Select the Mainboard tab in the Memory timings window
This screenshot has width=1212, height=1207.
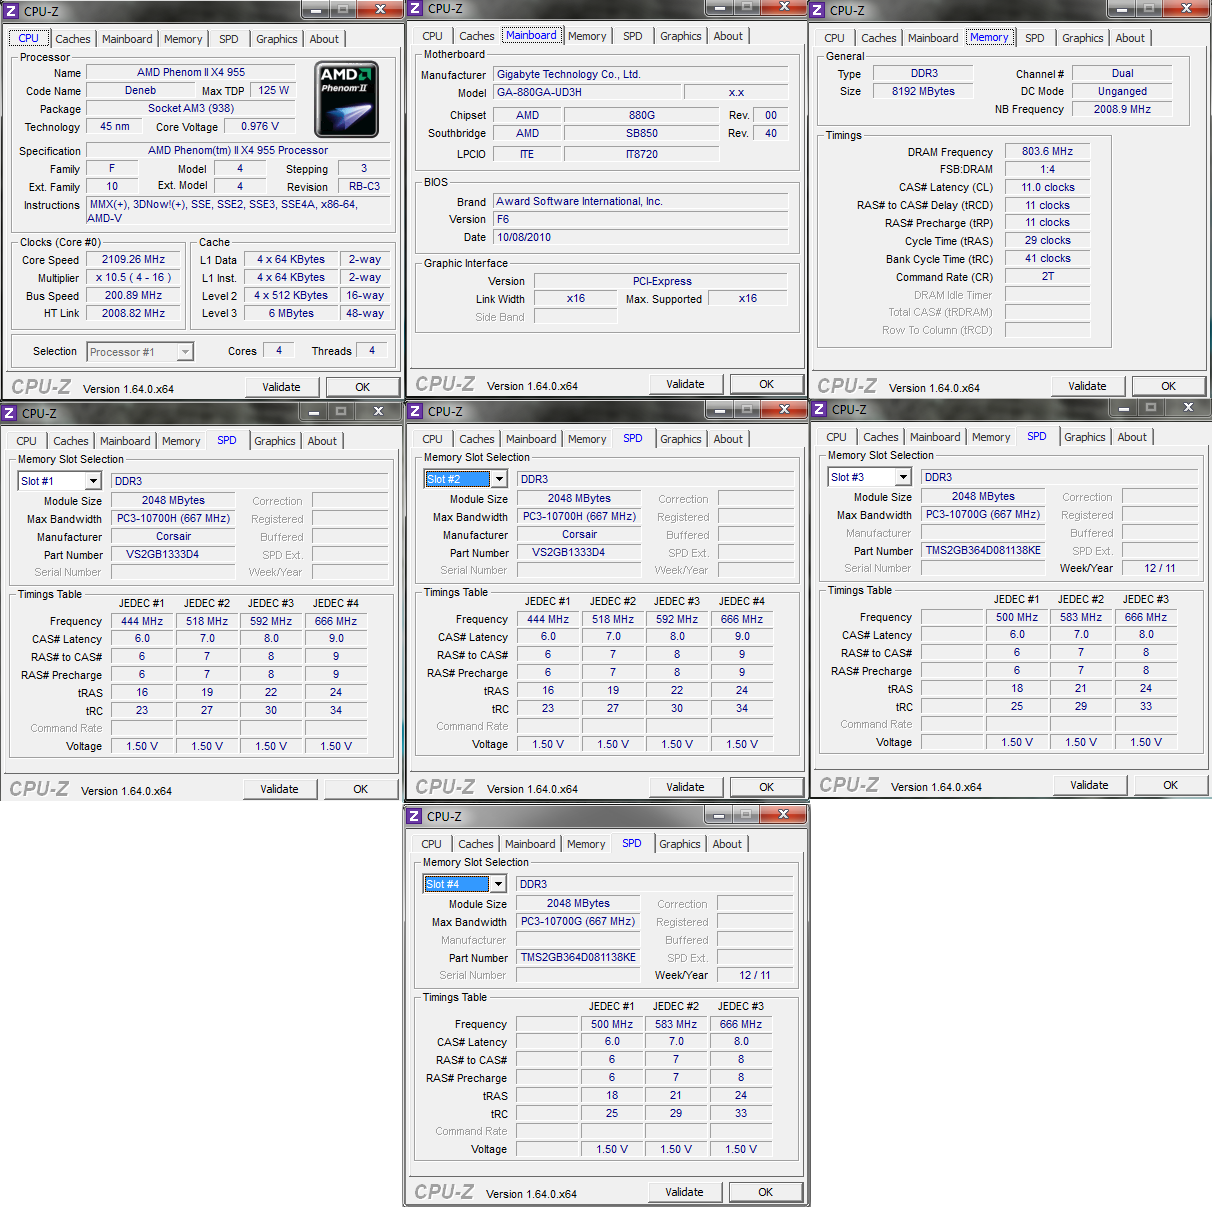pos(933,38)
